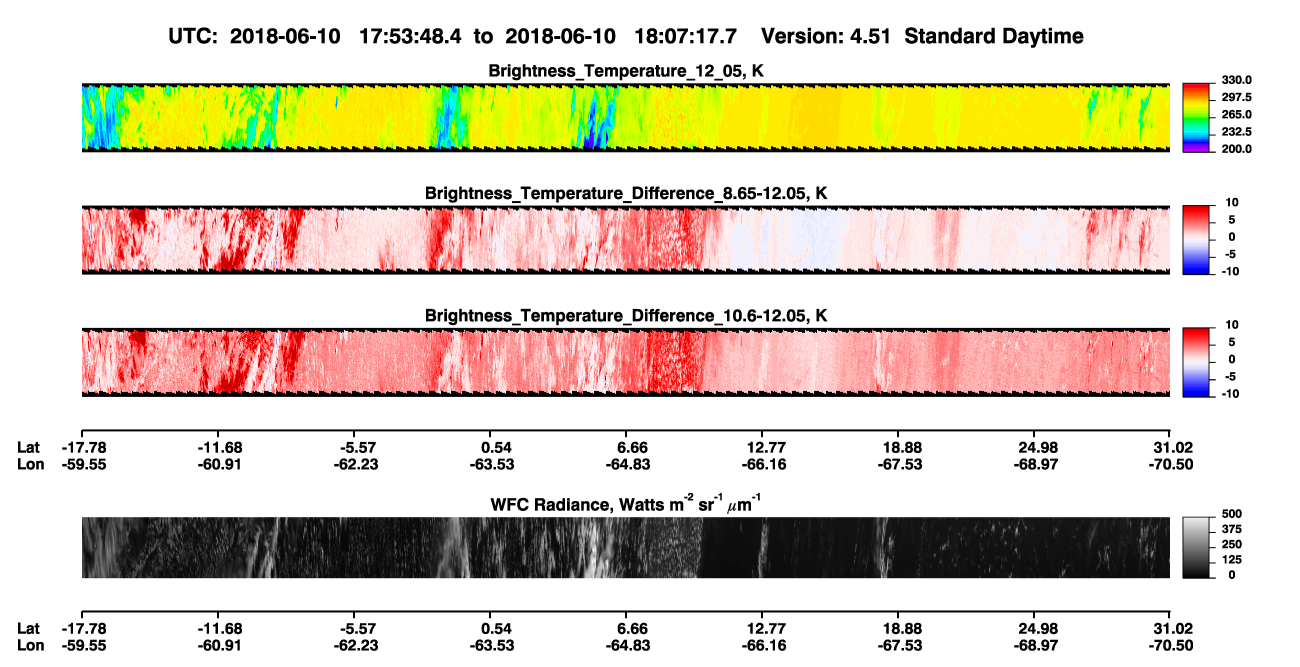Click the 'Standard Daytime' header text
Screen dimensions: 1300x667
pos(993,37)
